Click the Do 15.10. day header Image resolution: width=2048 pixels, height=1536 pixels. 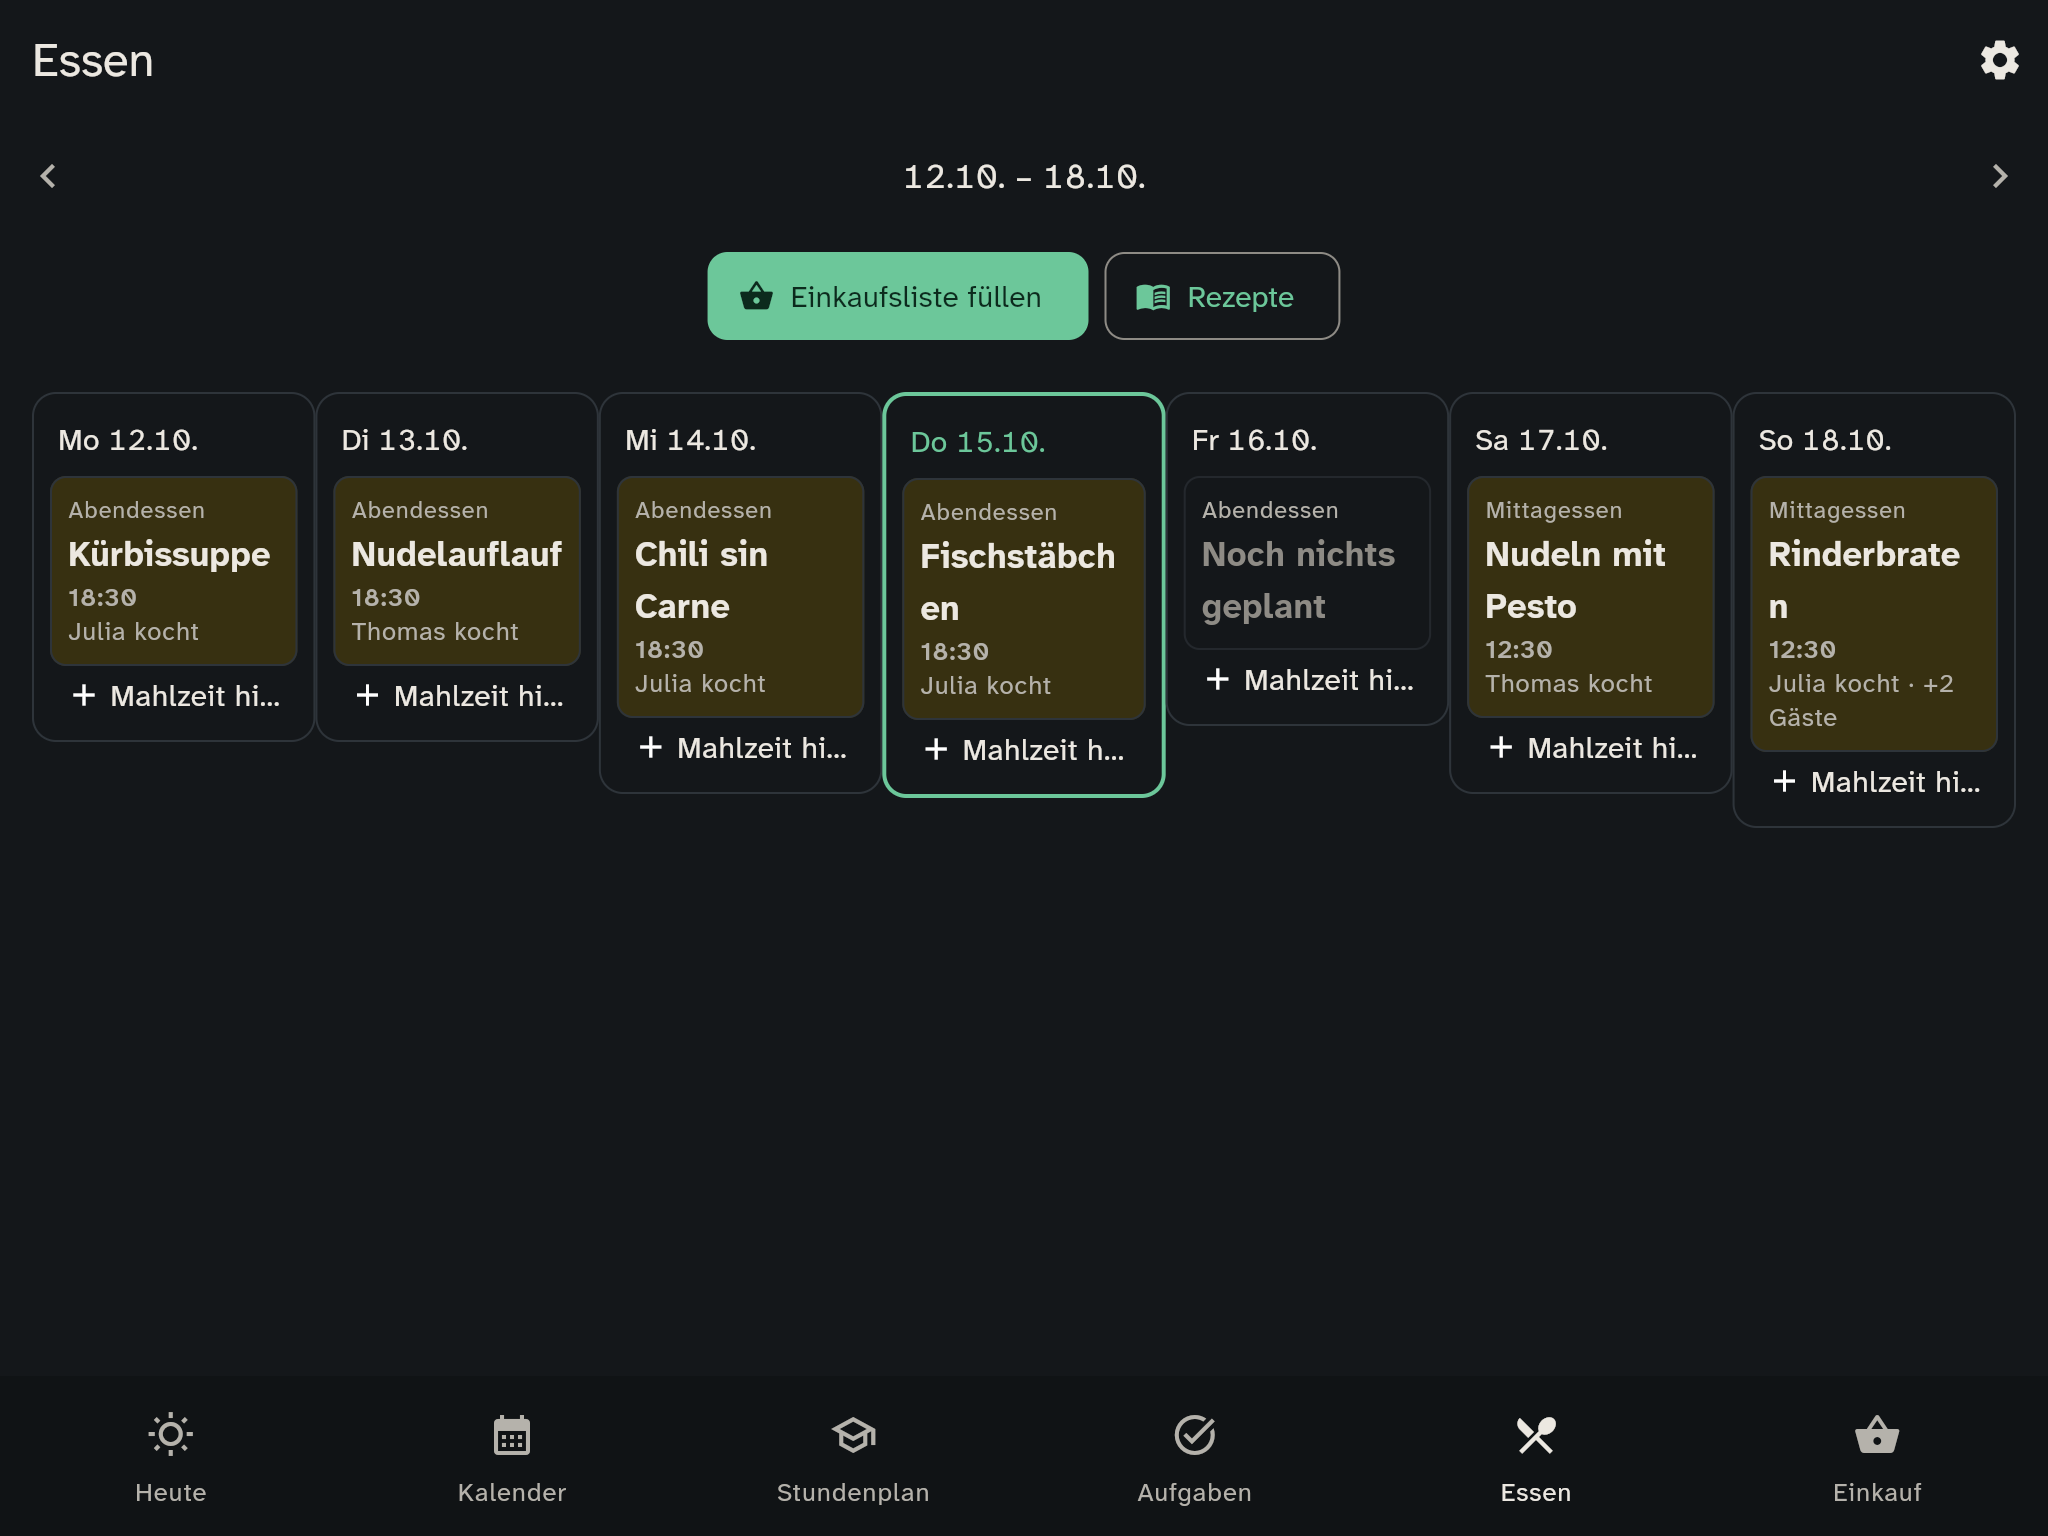(978, 442)
